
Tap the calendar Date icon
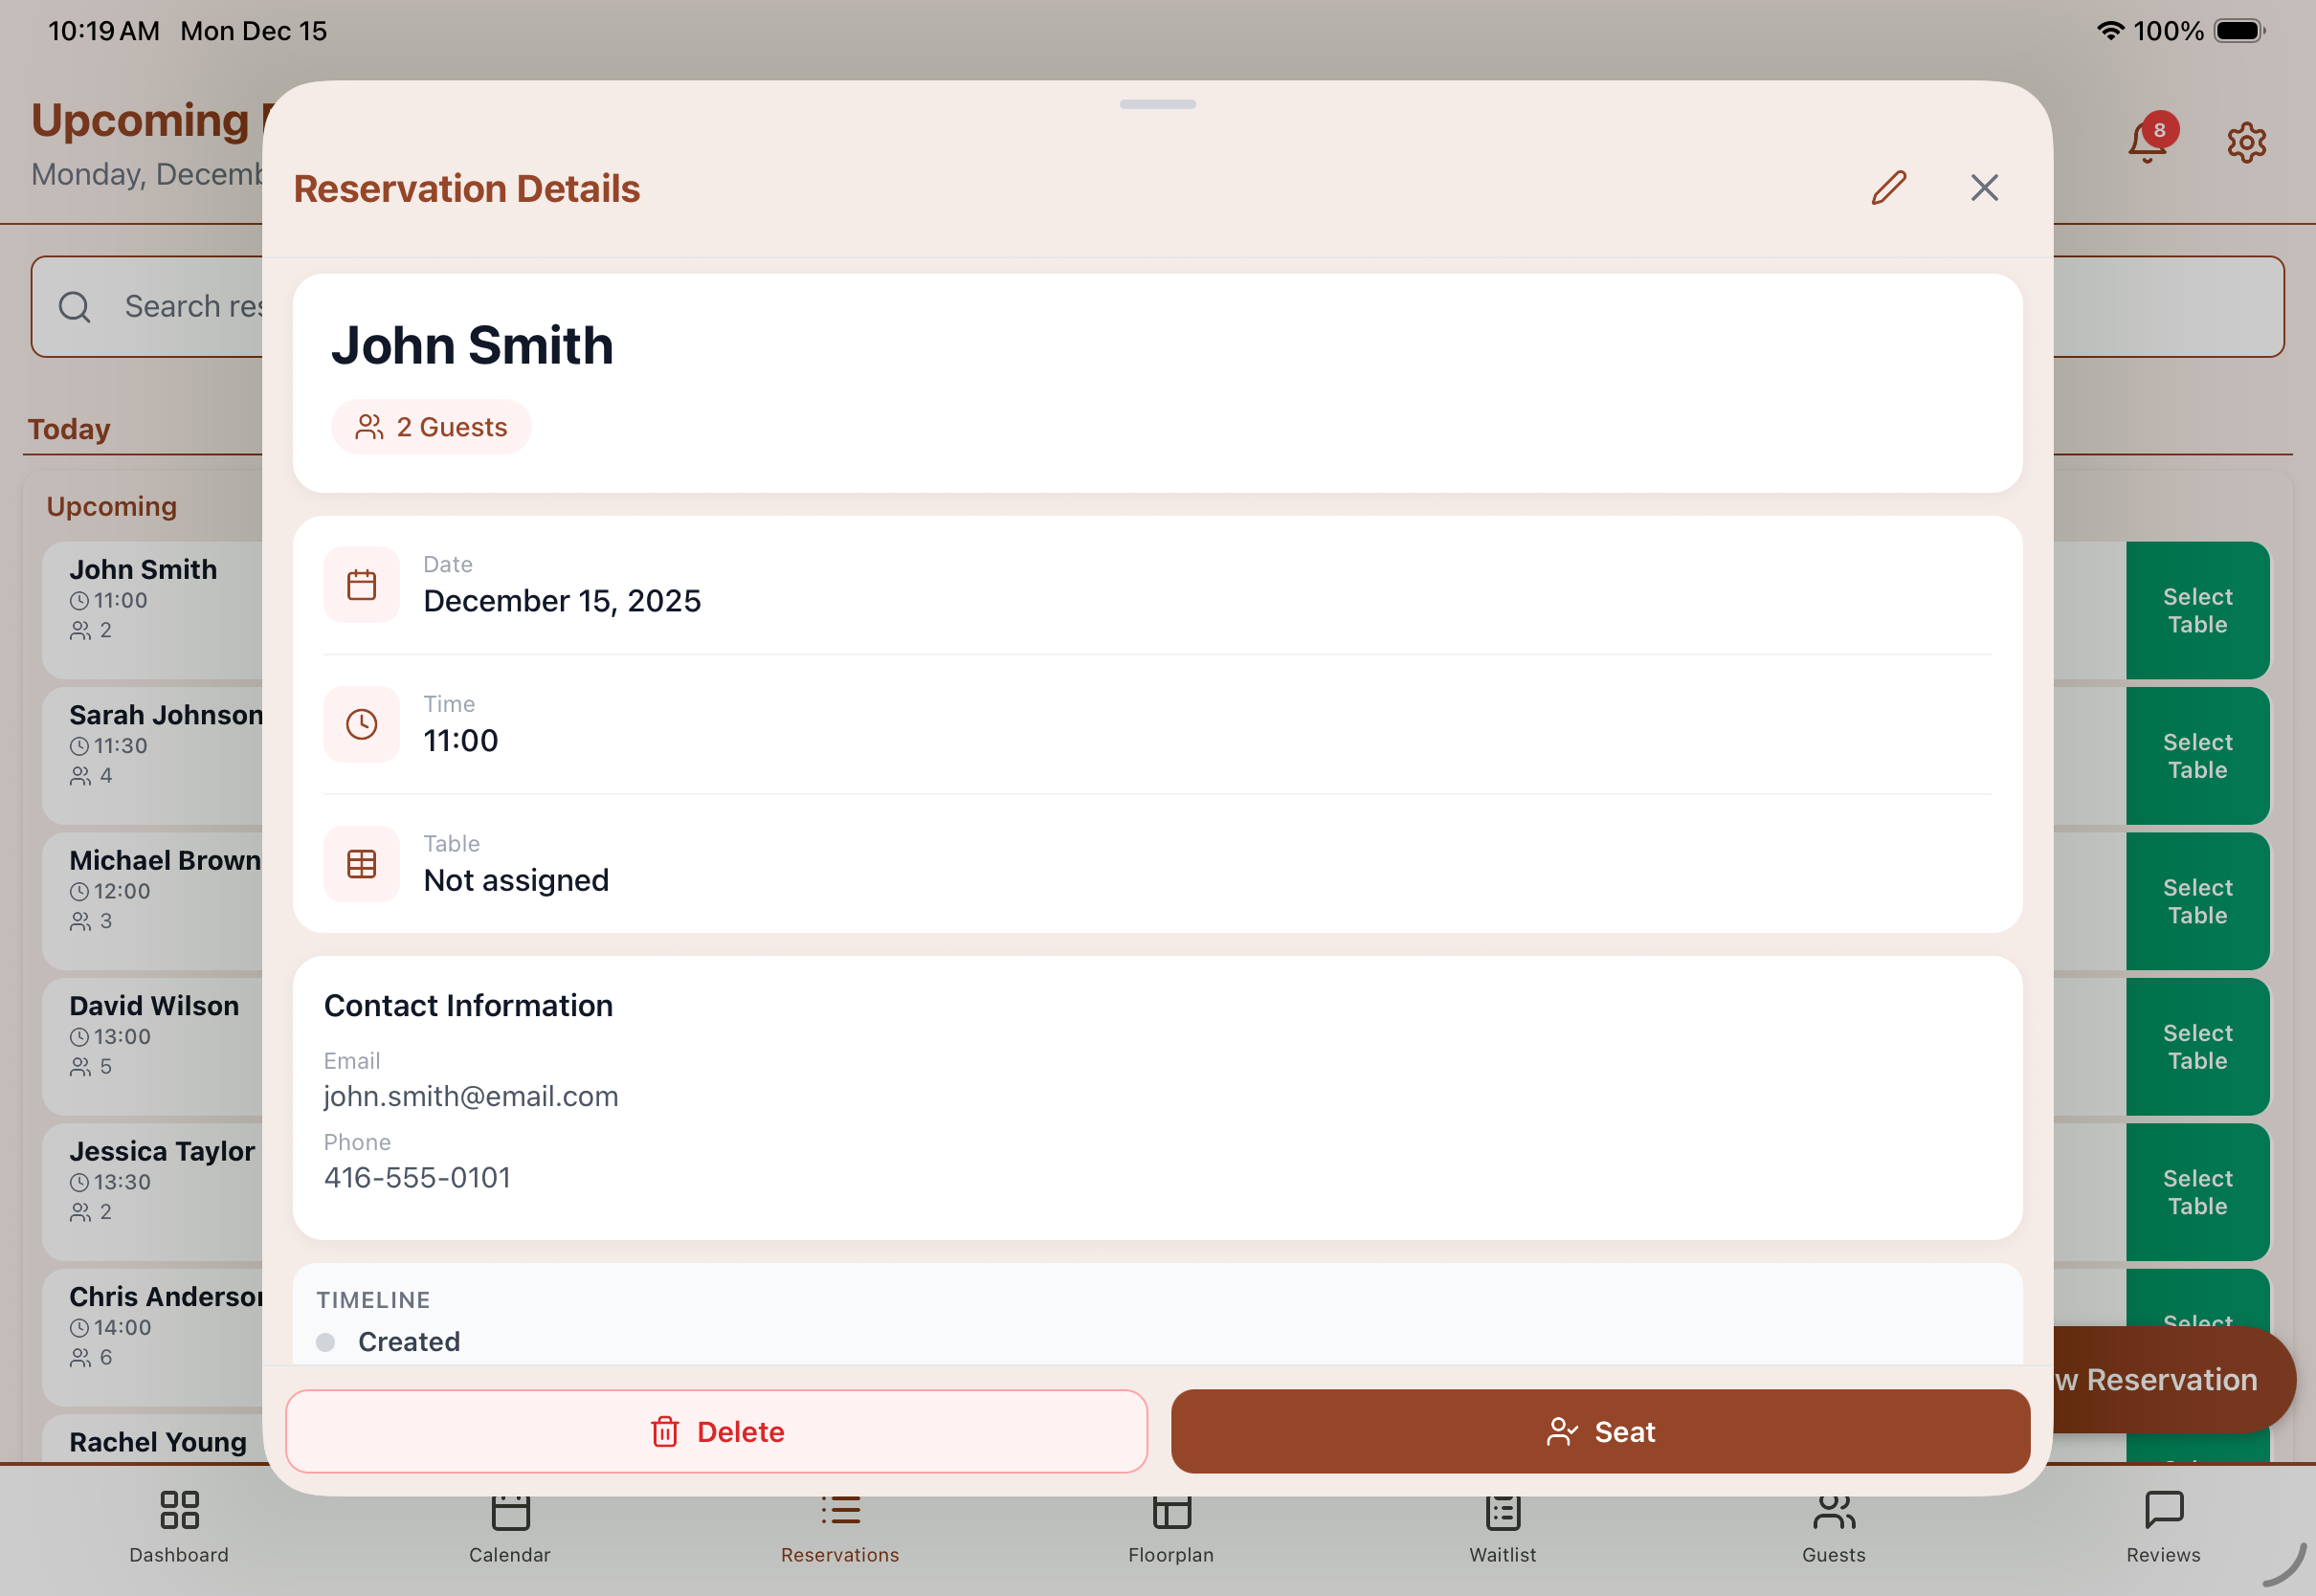[362, 585]
